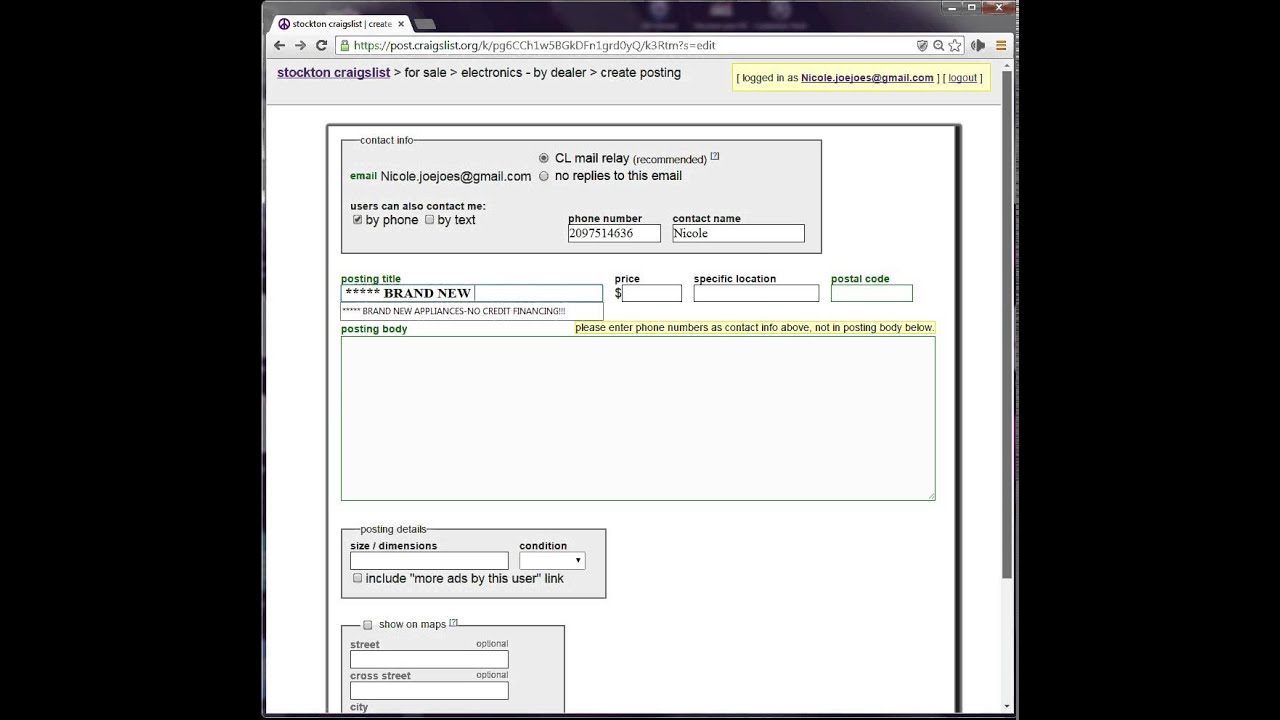Viewport: 1280px width, 720px height.
Task: Go back with the browser back arrow
Action: 280,45
